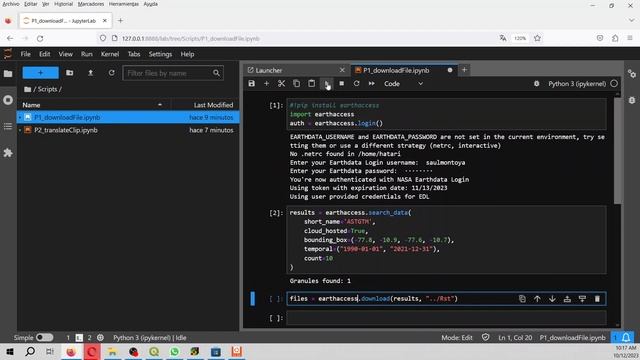Open the cell type Code dropdown

tap(403, 84)
